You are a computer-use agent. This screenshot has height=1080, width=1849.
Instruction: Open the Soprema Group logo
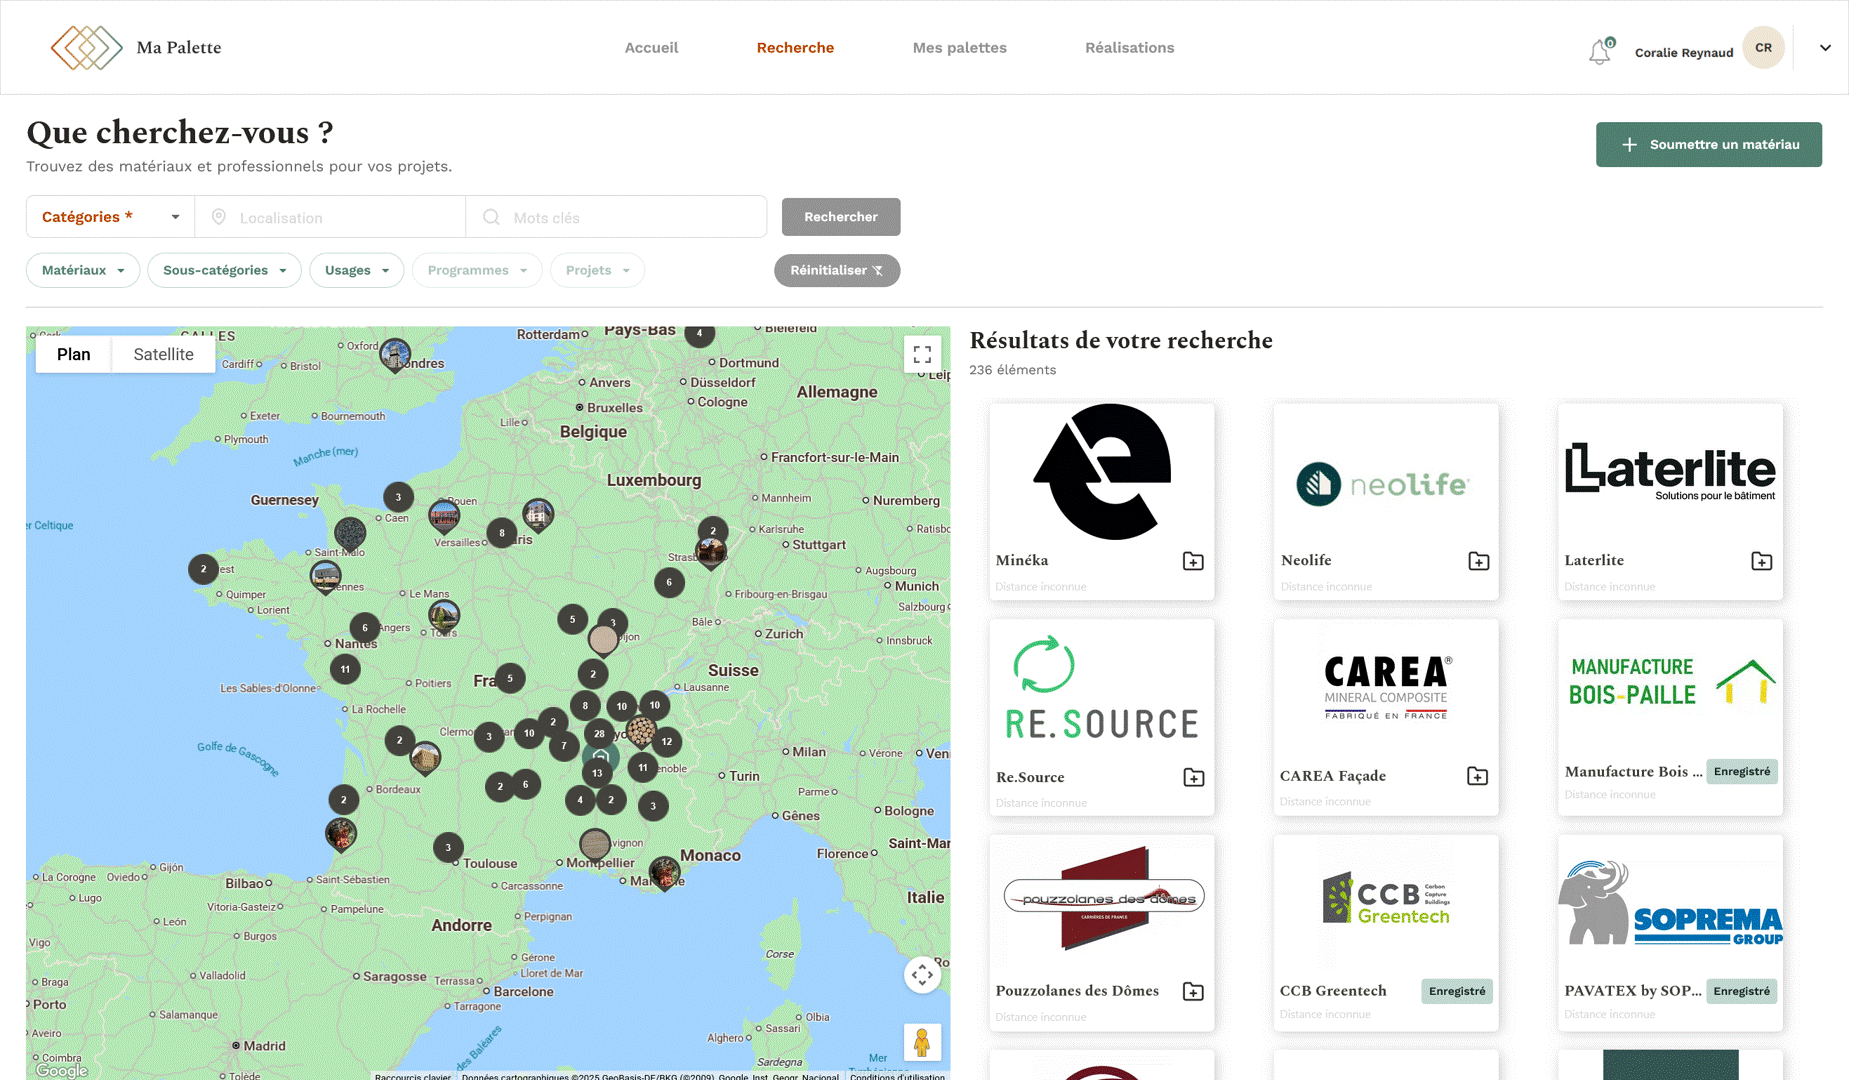coord(1670,903)
